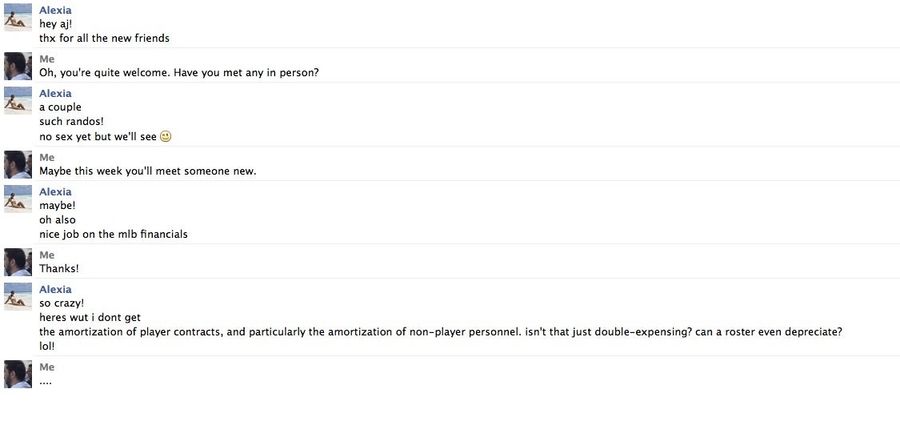Click the "Me" label above the "...." message

pyautogui.click(x=47, y=367)
